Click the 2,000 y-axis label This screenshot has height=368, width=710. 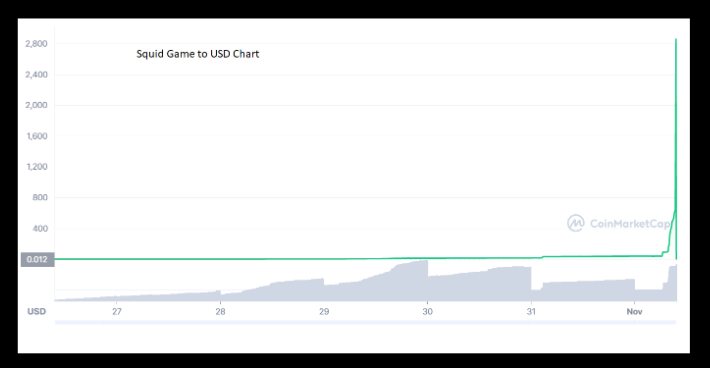[x=36, y=105]
